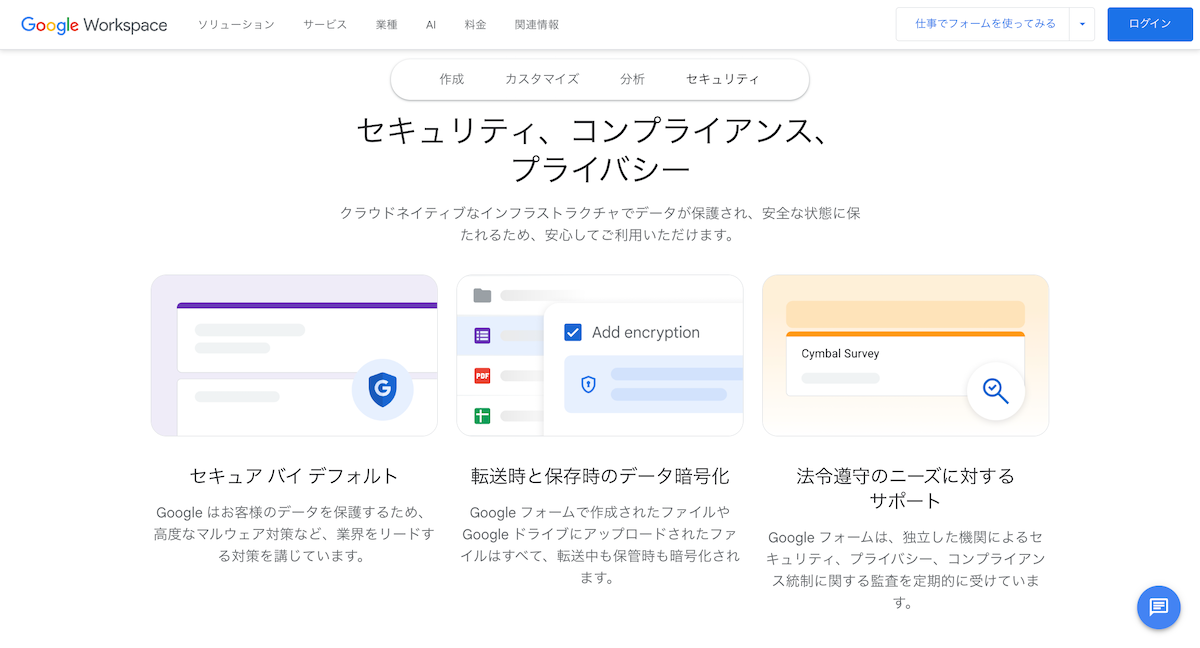Open the 料金 menu item

tap(476, 24)
